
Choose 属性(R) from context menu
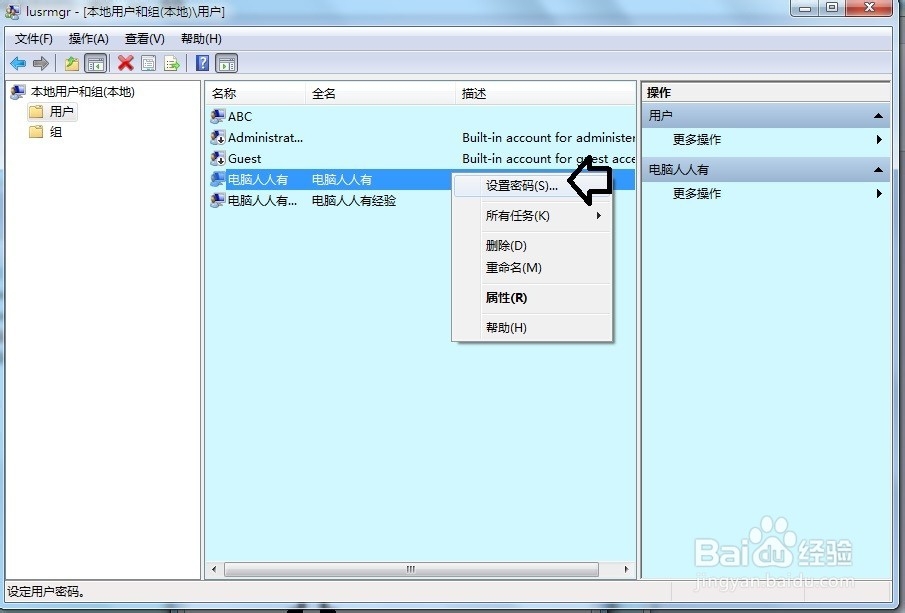pos(532,298)
